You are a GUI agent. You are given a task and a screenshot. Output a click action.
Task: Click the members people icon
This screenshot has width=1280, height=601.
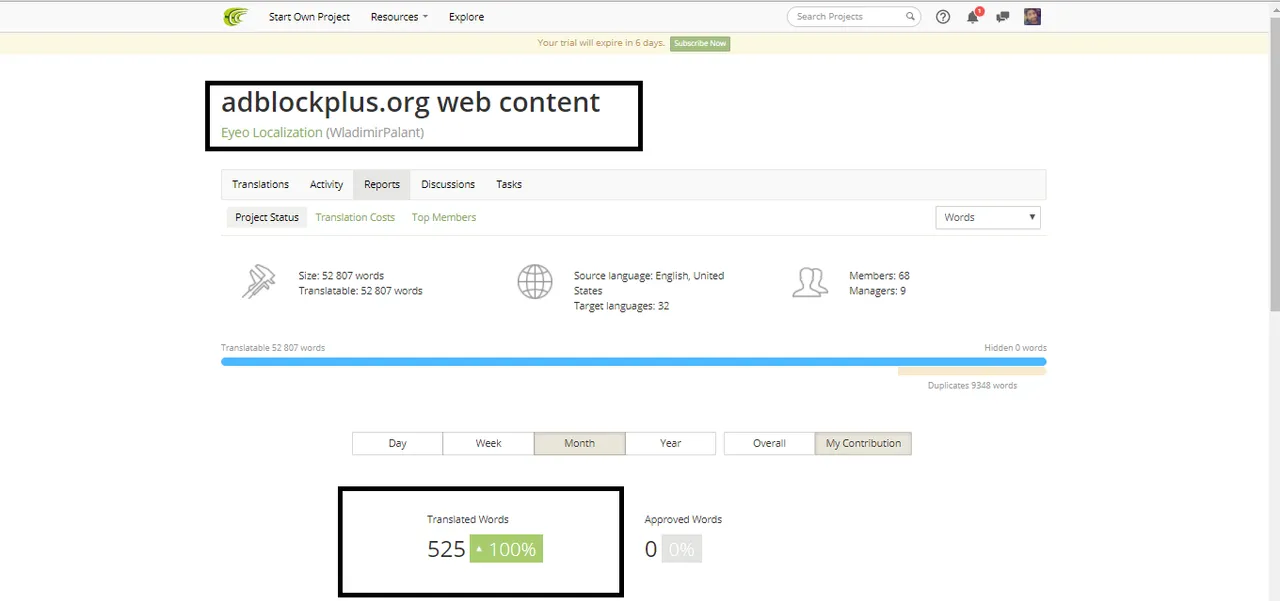810,282
